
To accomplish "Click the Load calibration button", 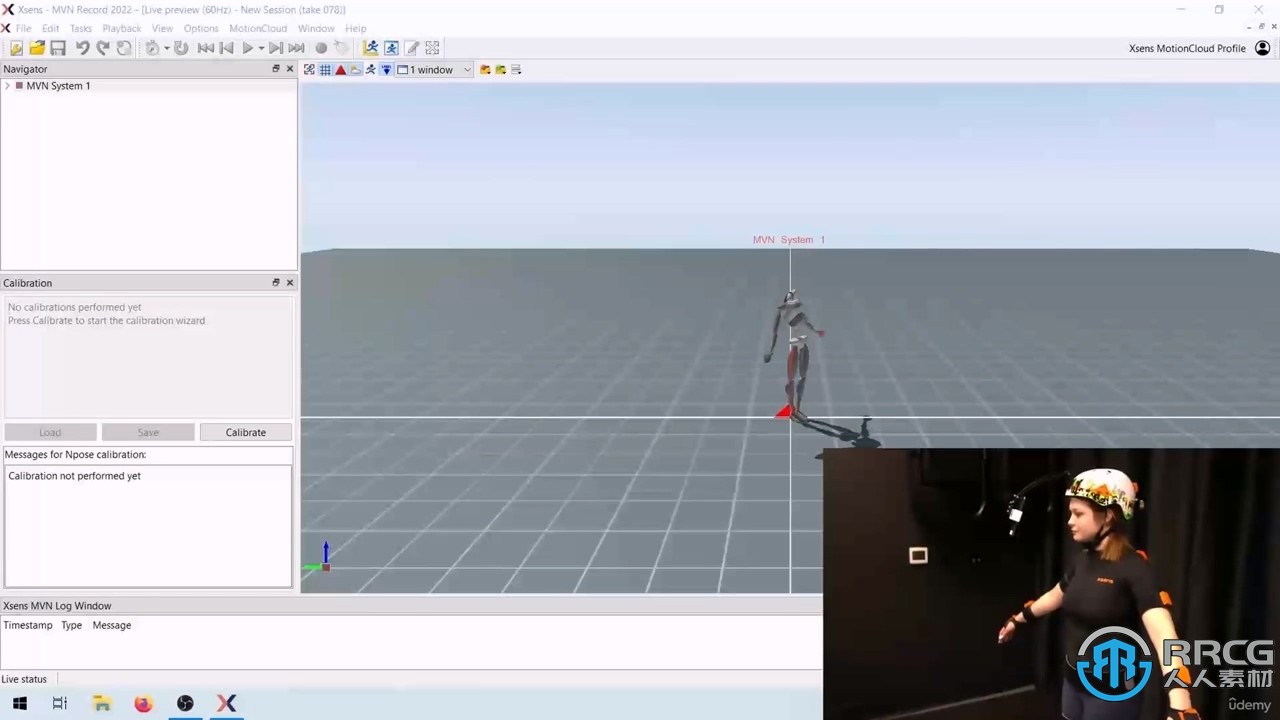I will pyautogui.click(x=50, y=432).
